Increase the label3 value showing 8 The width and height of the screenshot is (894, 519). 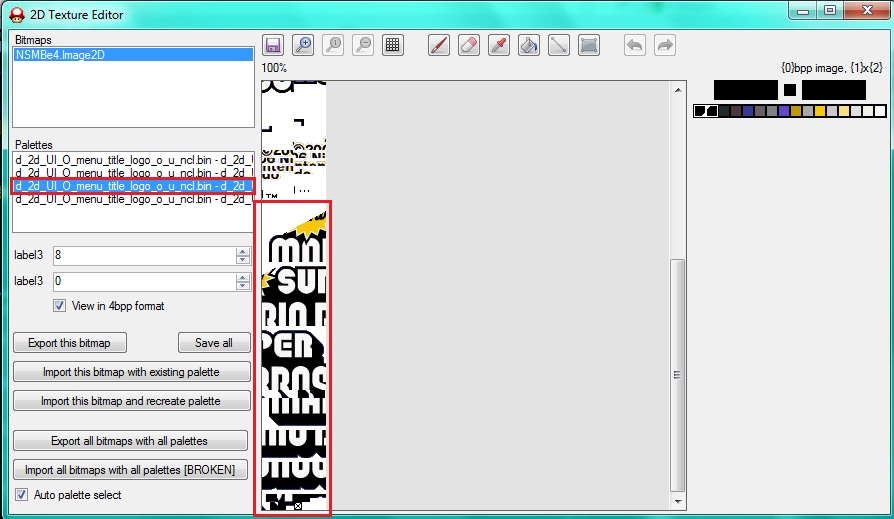[x=243, y=252]
